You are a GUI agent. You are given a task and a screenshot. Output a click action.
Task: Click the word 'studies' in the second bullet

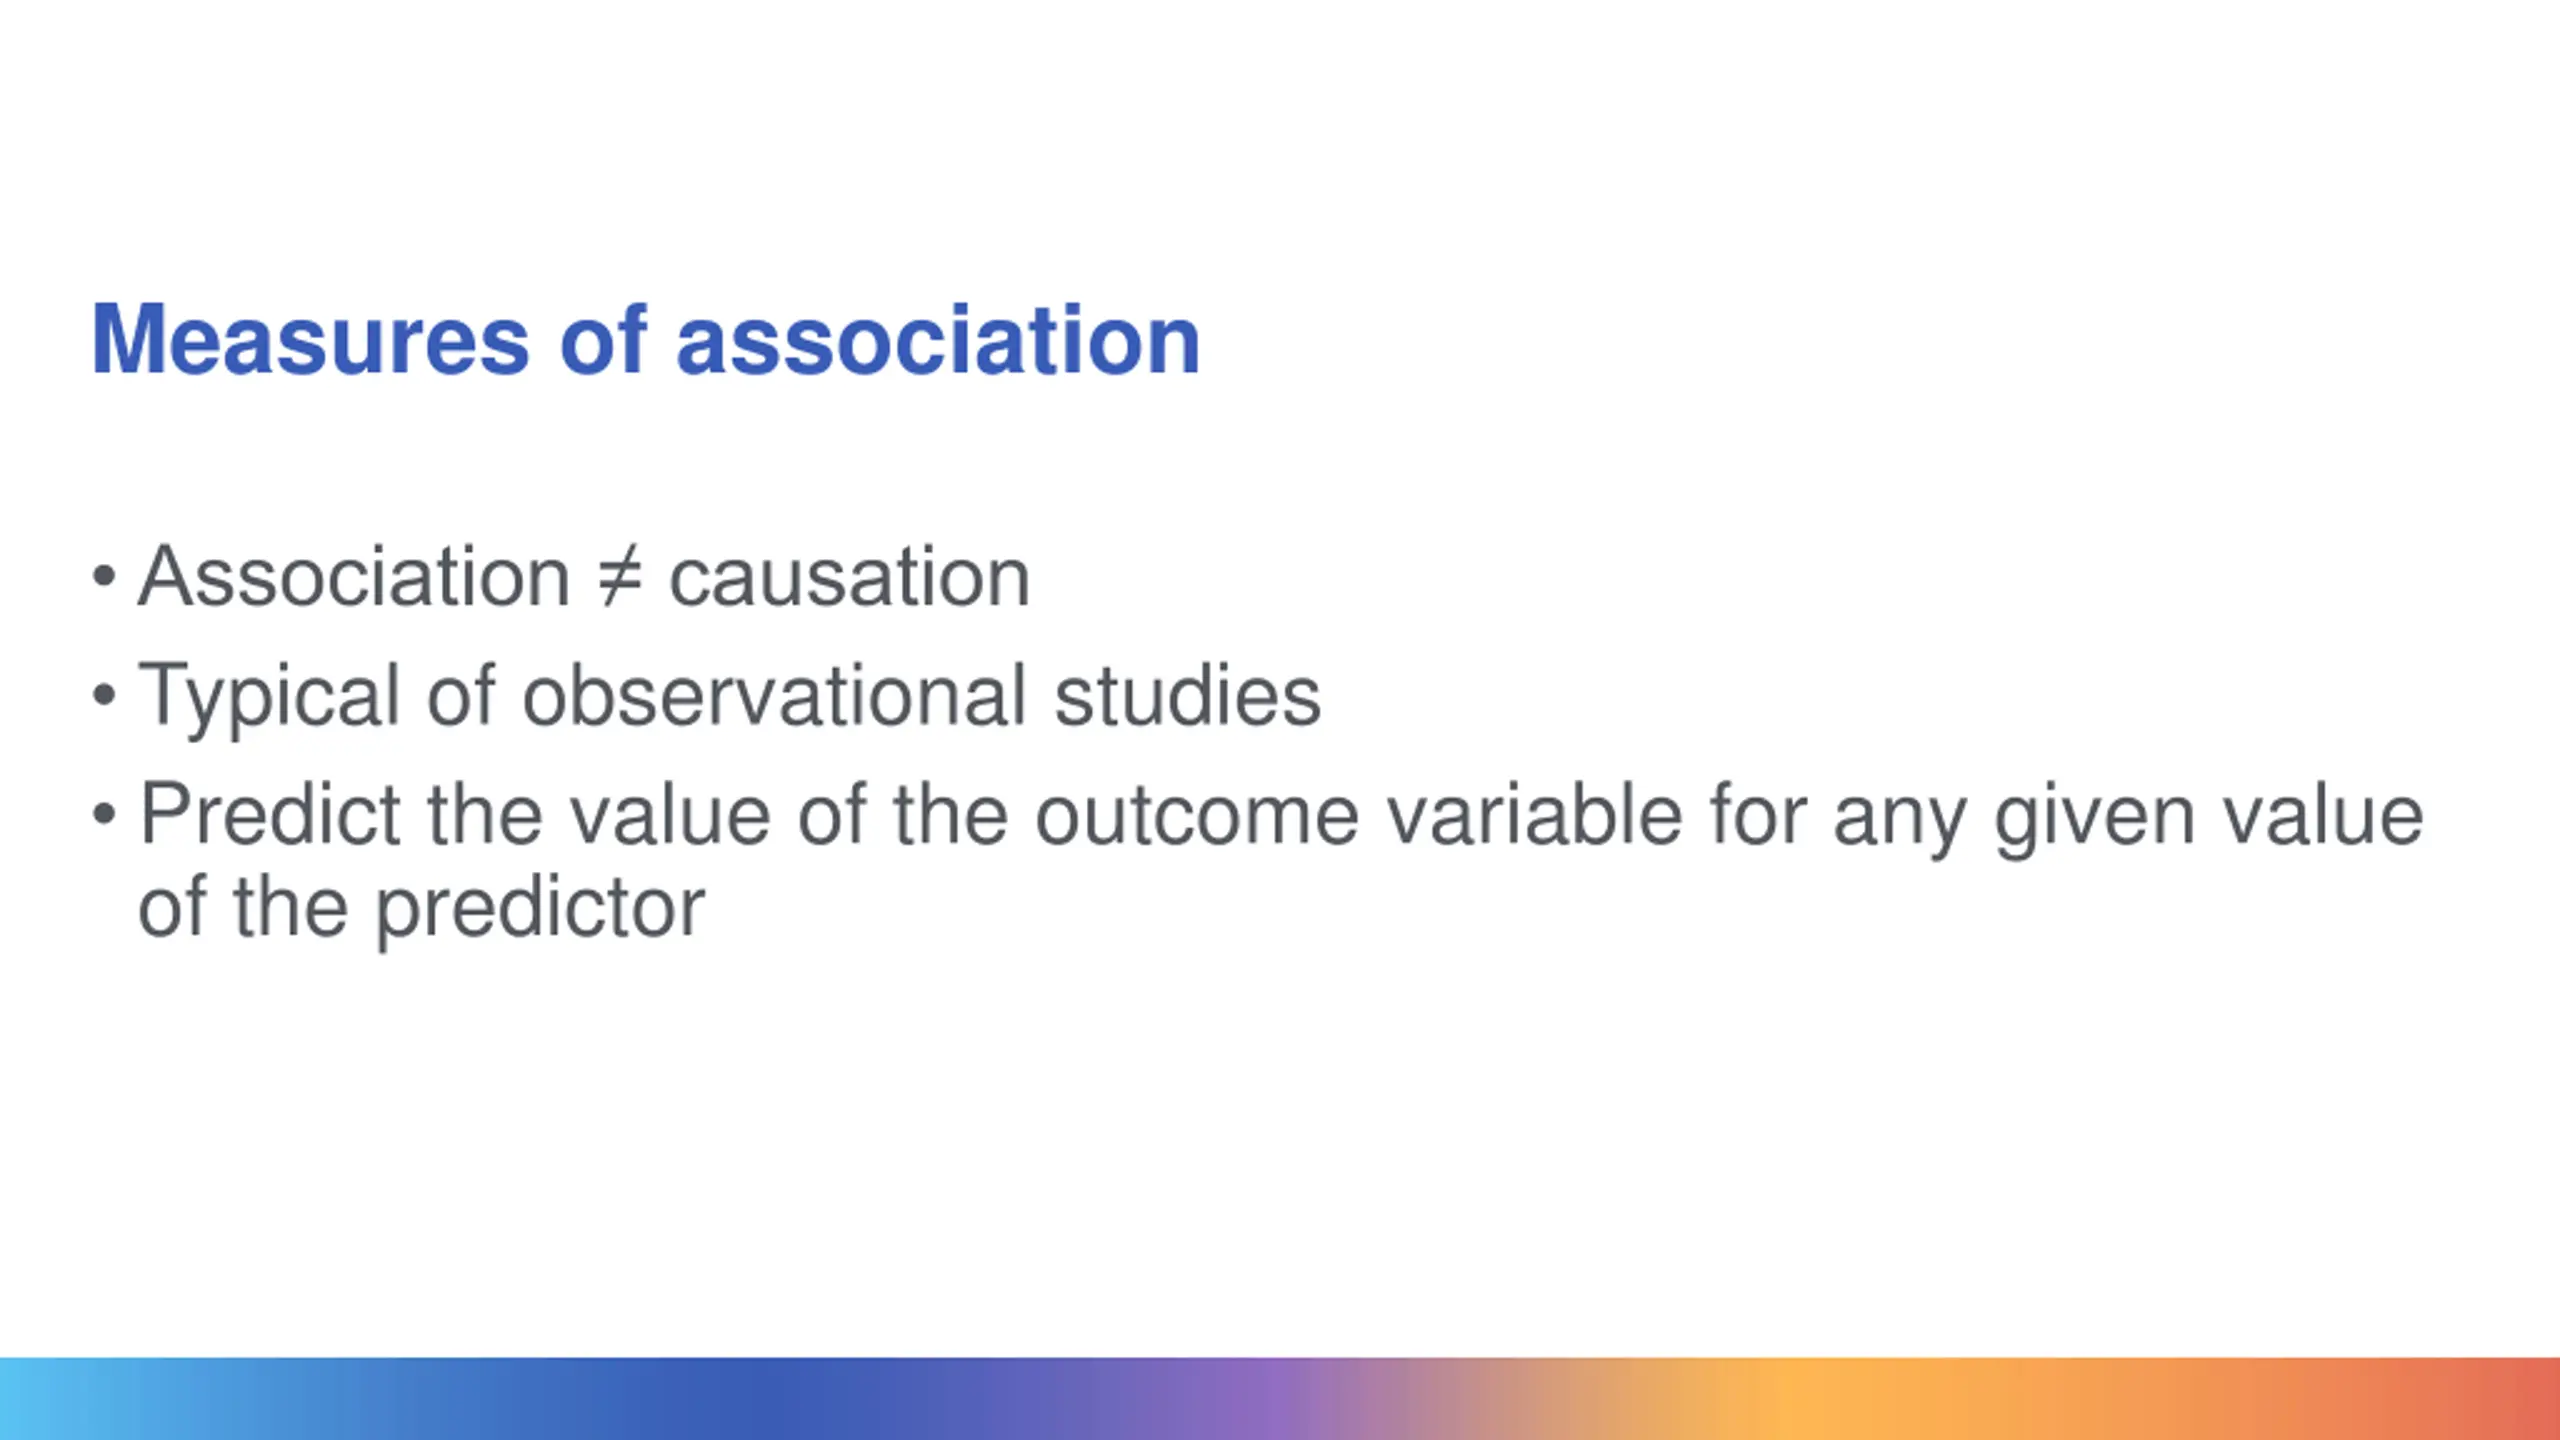pyautogui.click(x=1188, y=696)
